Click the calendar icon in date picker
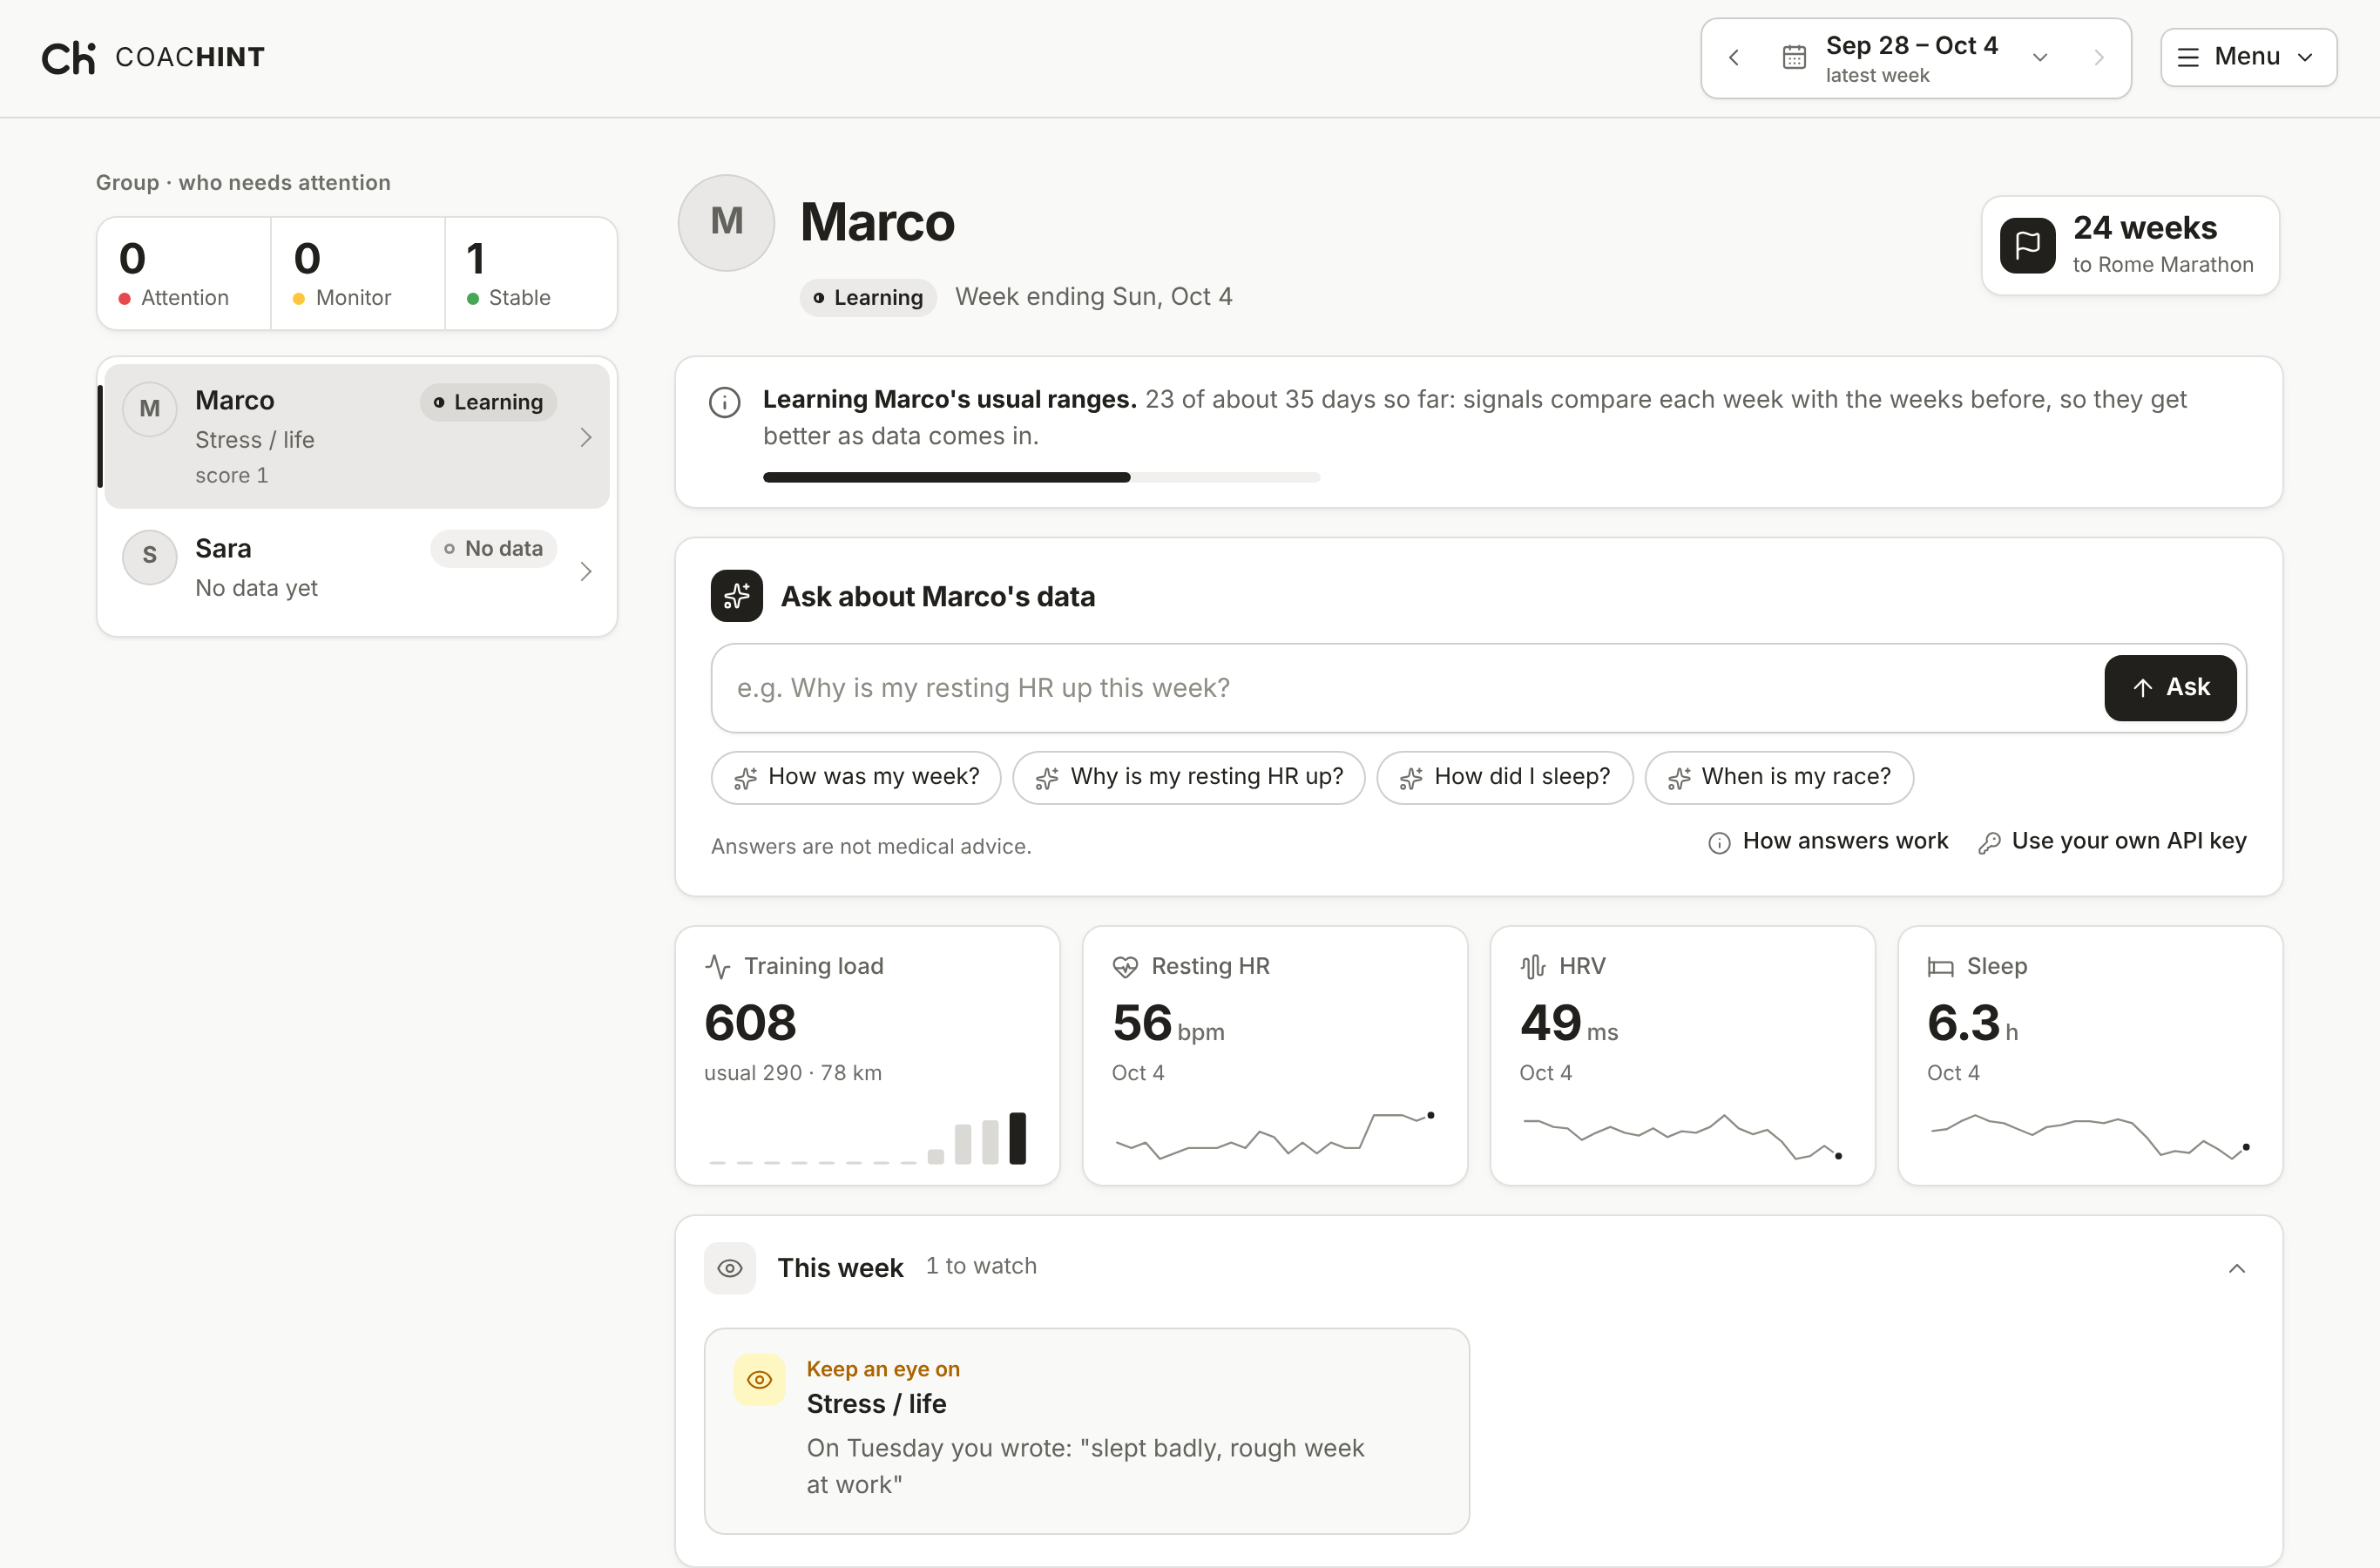Viewport: 2380px width, 1568px height. pos(1794,58)
